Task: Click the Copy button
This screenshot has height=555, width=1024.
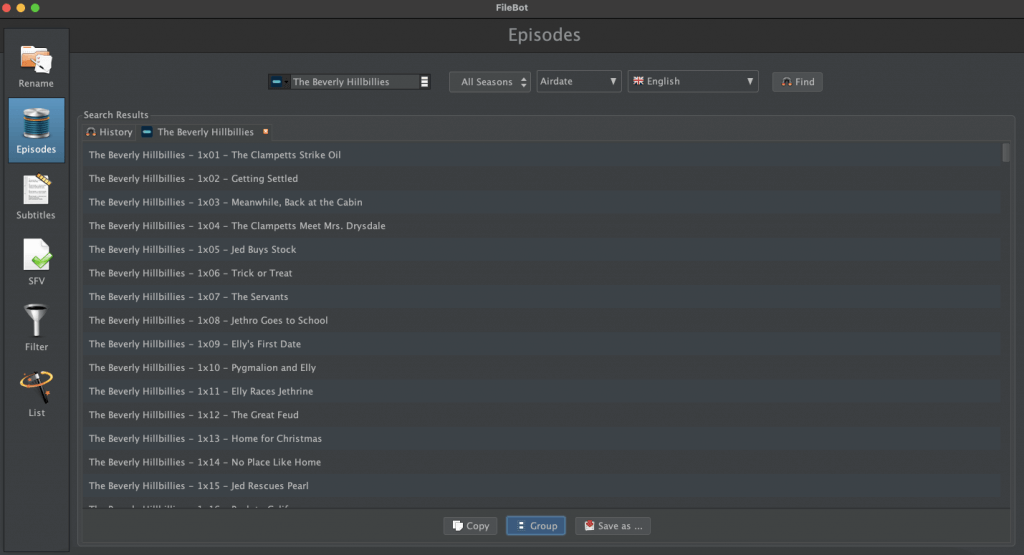Action: click(470, 526)
